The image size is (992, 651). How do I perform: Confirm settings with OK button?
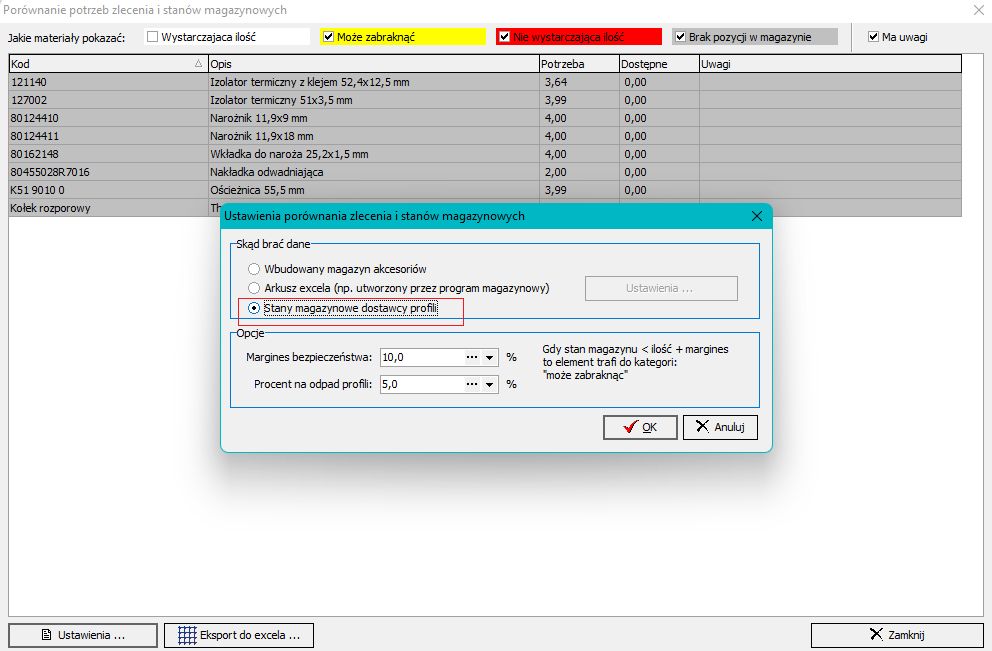tap(640, 427)
